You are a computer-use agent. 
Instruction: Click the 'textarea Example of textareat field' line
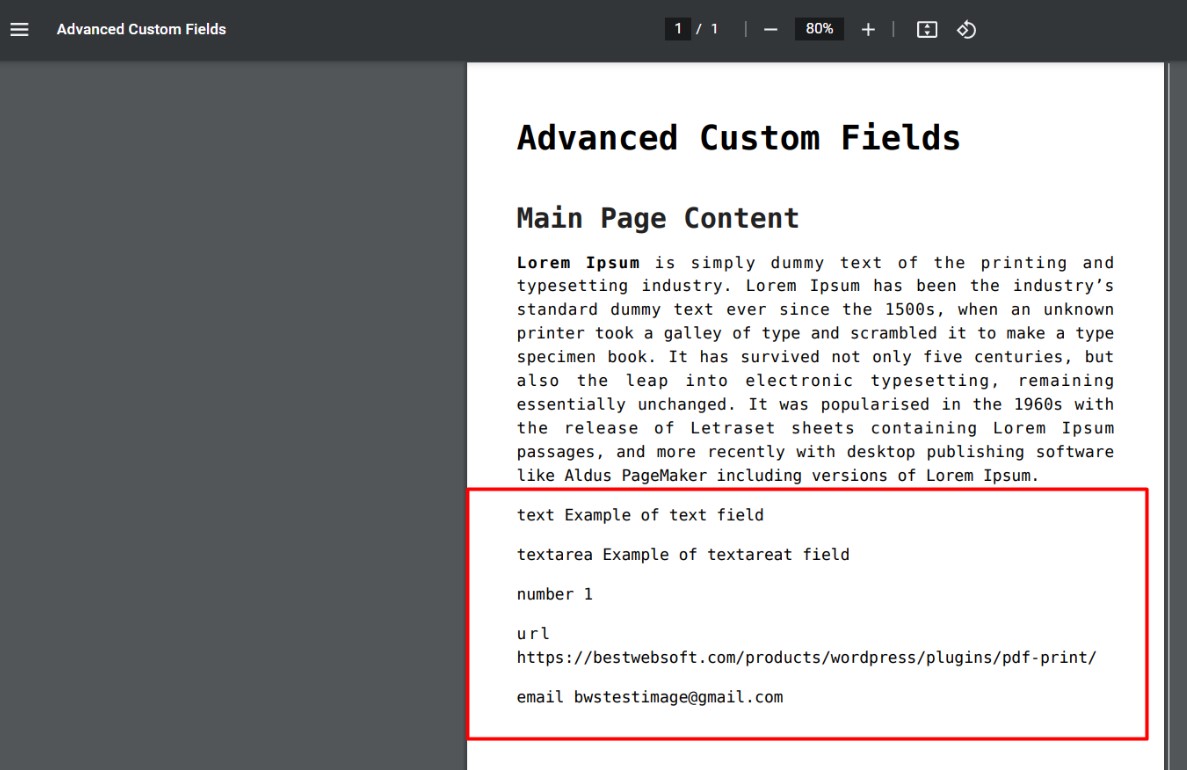tap(683, 554)
